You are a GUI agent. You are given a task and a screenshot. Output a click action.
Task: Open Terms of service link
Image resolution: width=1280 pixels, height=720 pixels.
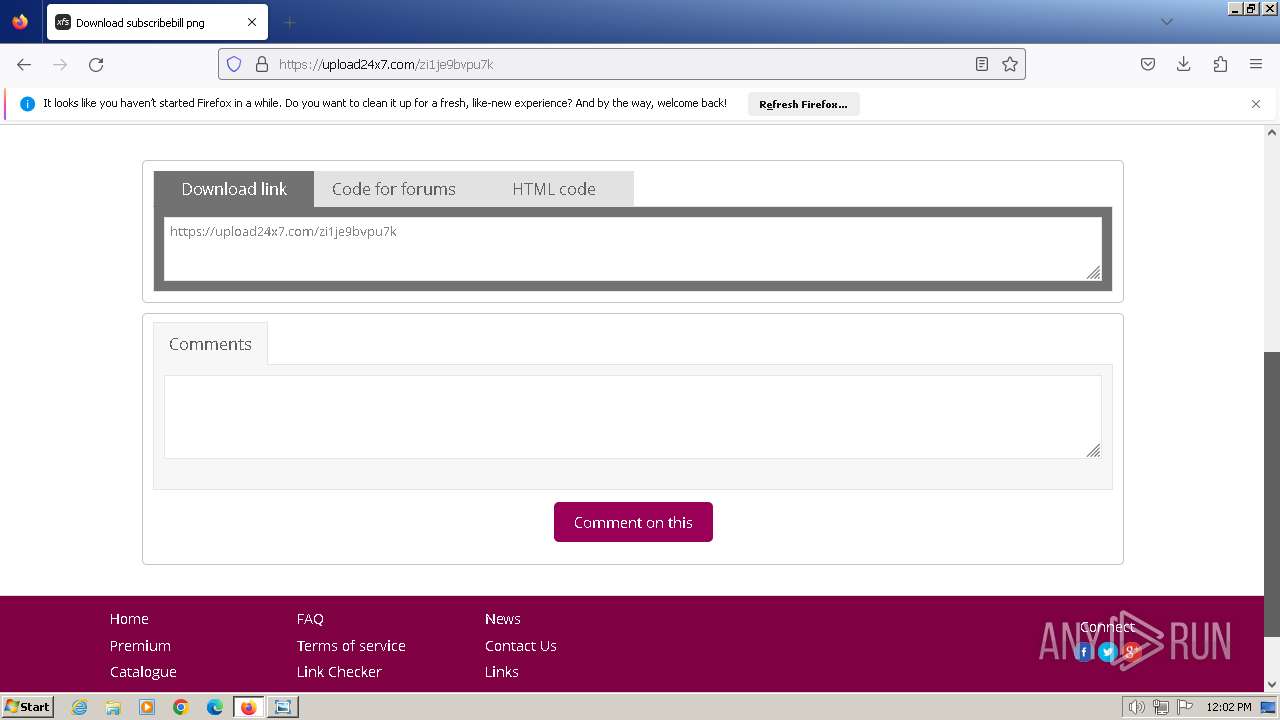click(351, 646)
